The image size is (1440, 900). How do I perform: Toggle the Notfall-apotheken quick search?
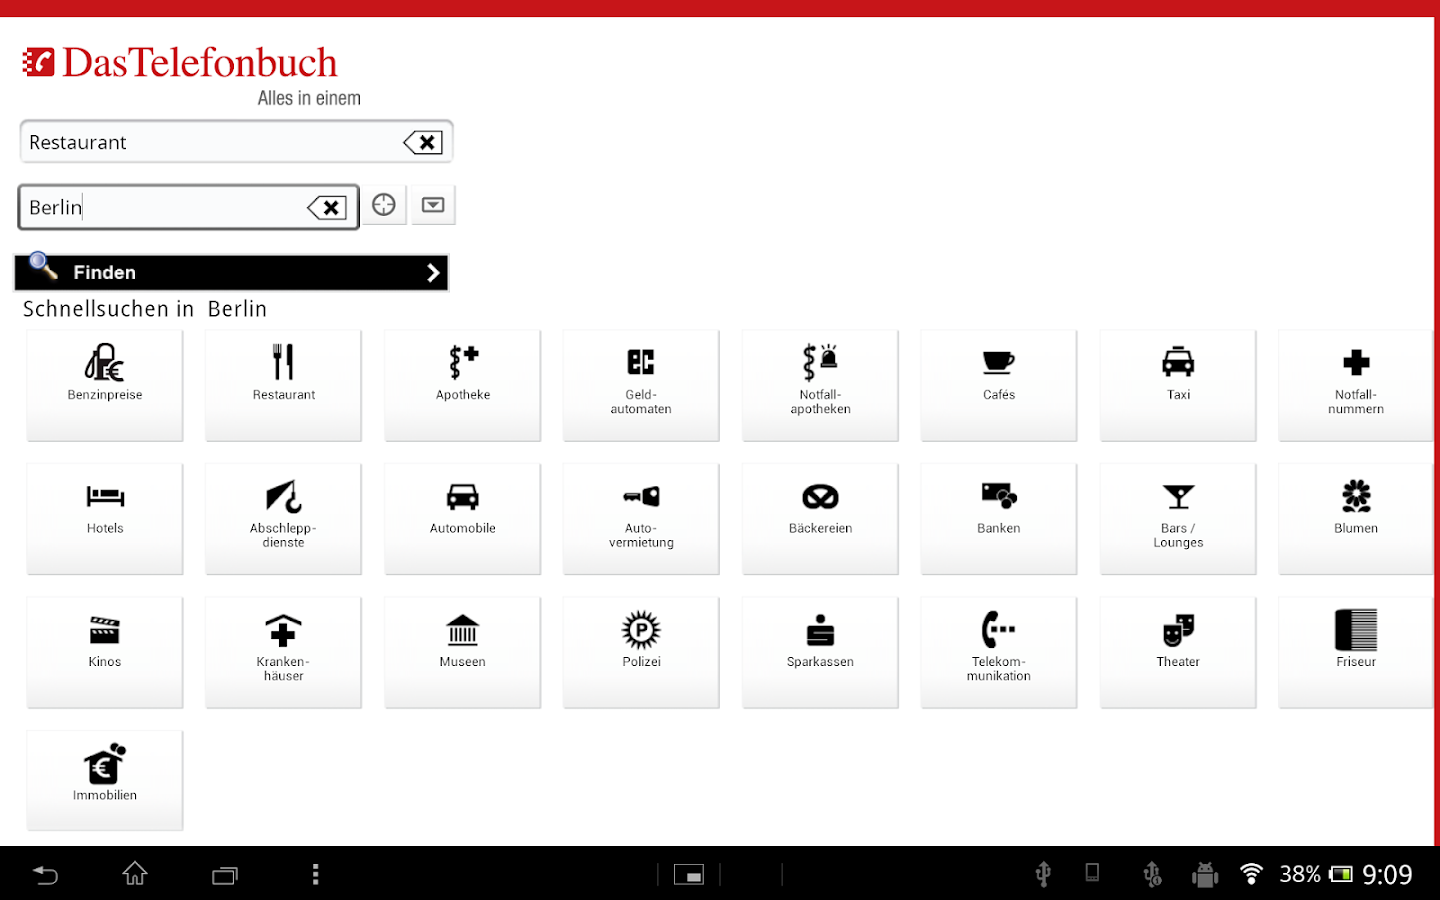tap(820, 385)
